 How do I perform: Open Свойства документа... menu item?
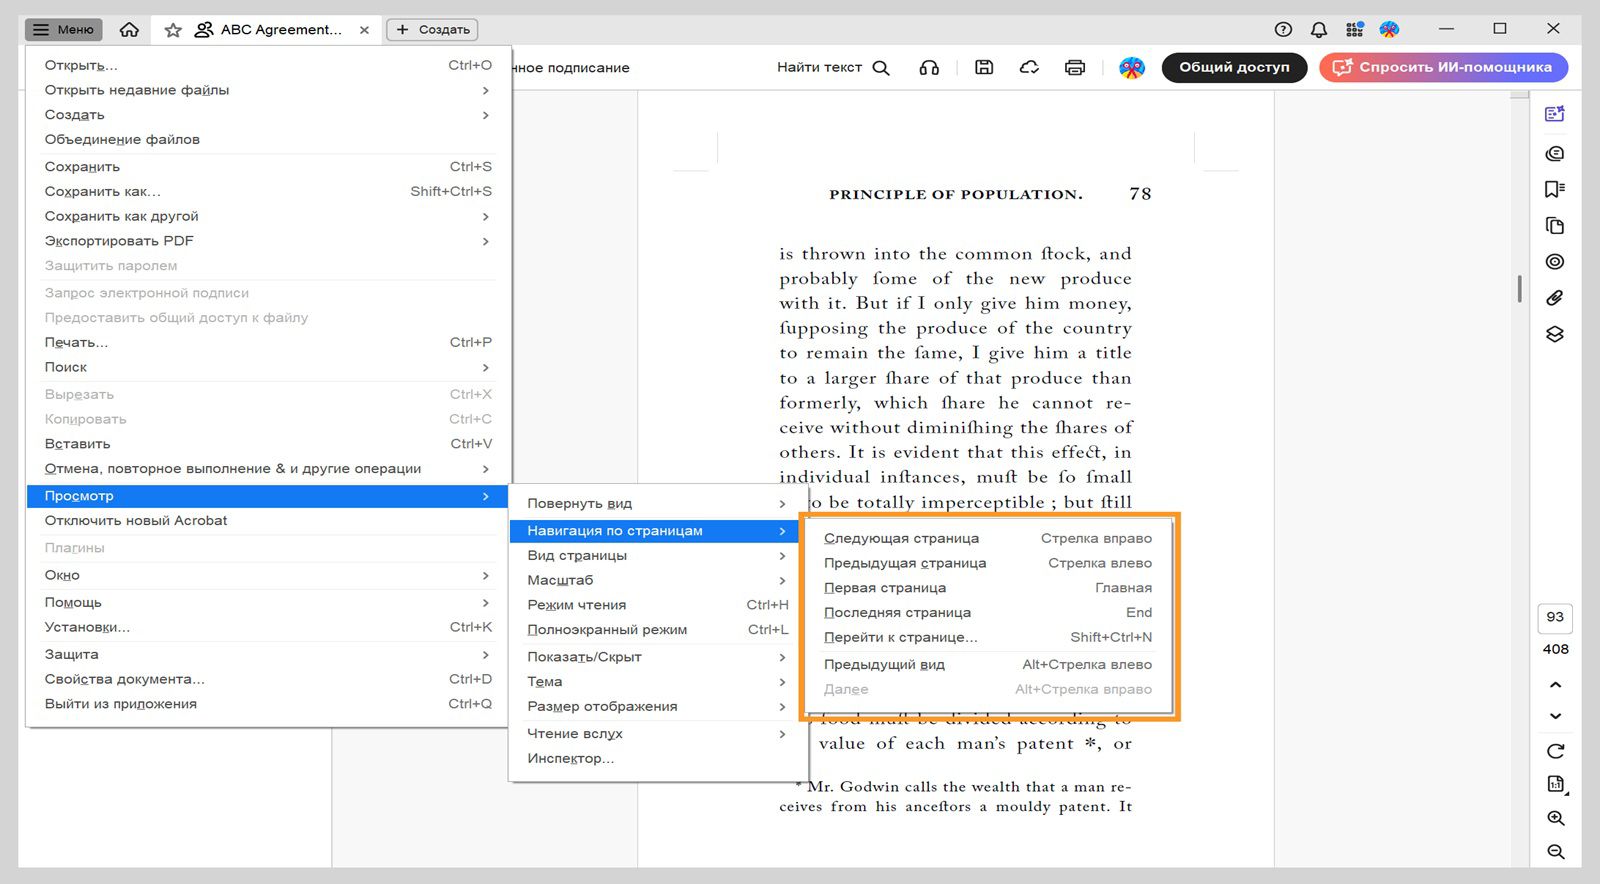268,679
